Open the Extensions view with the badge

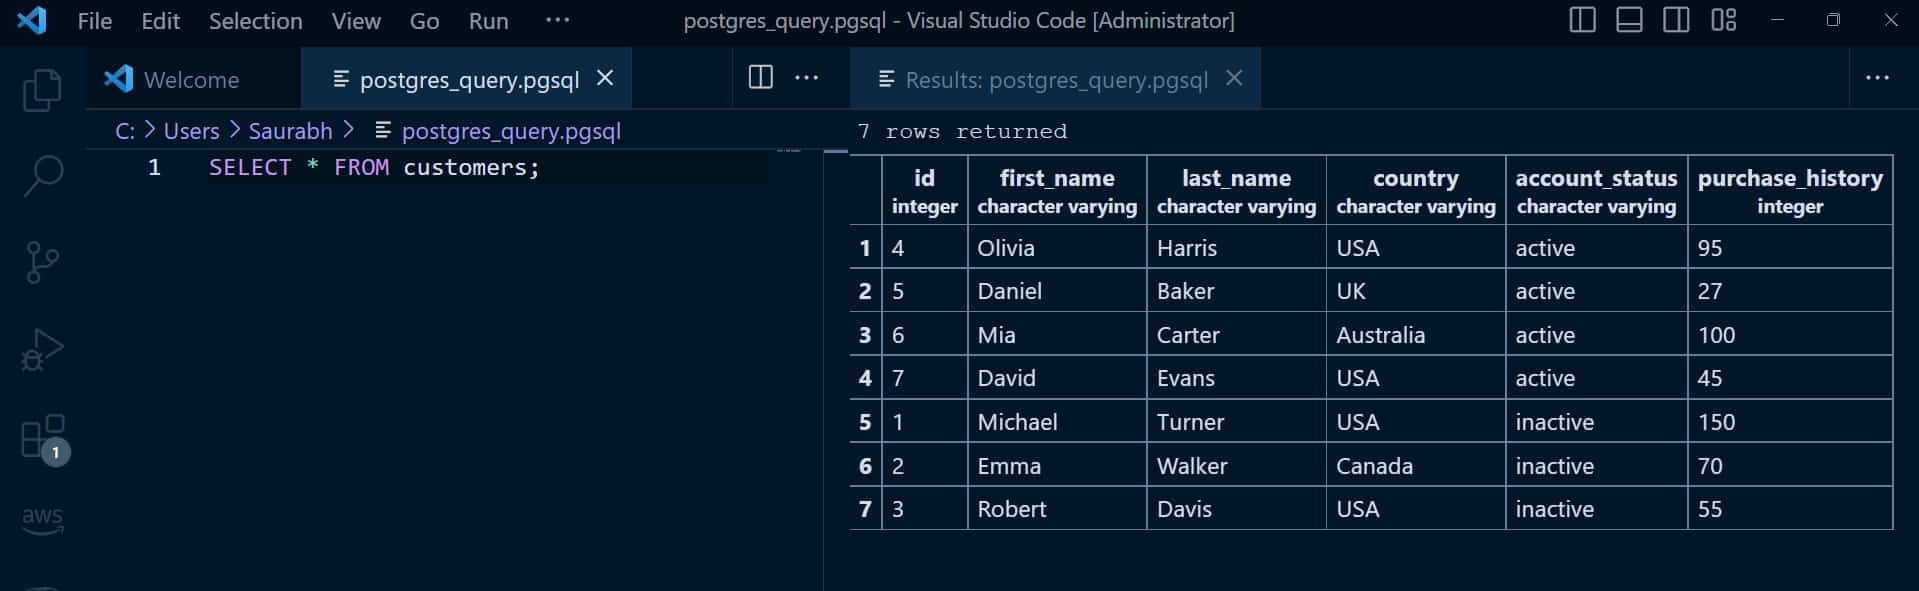[42, 437]
